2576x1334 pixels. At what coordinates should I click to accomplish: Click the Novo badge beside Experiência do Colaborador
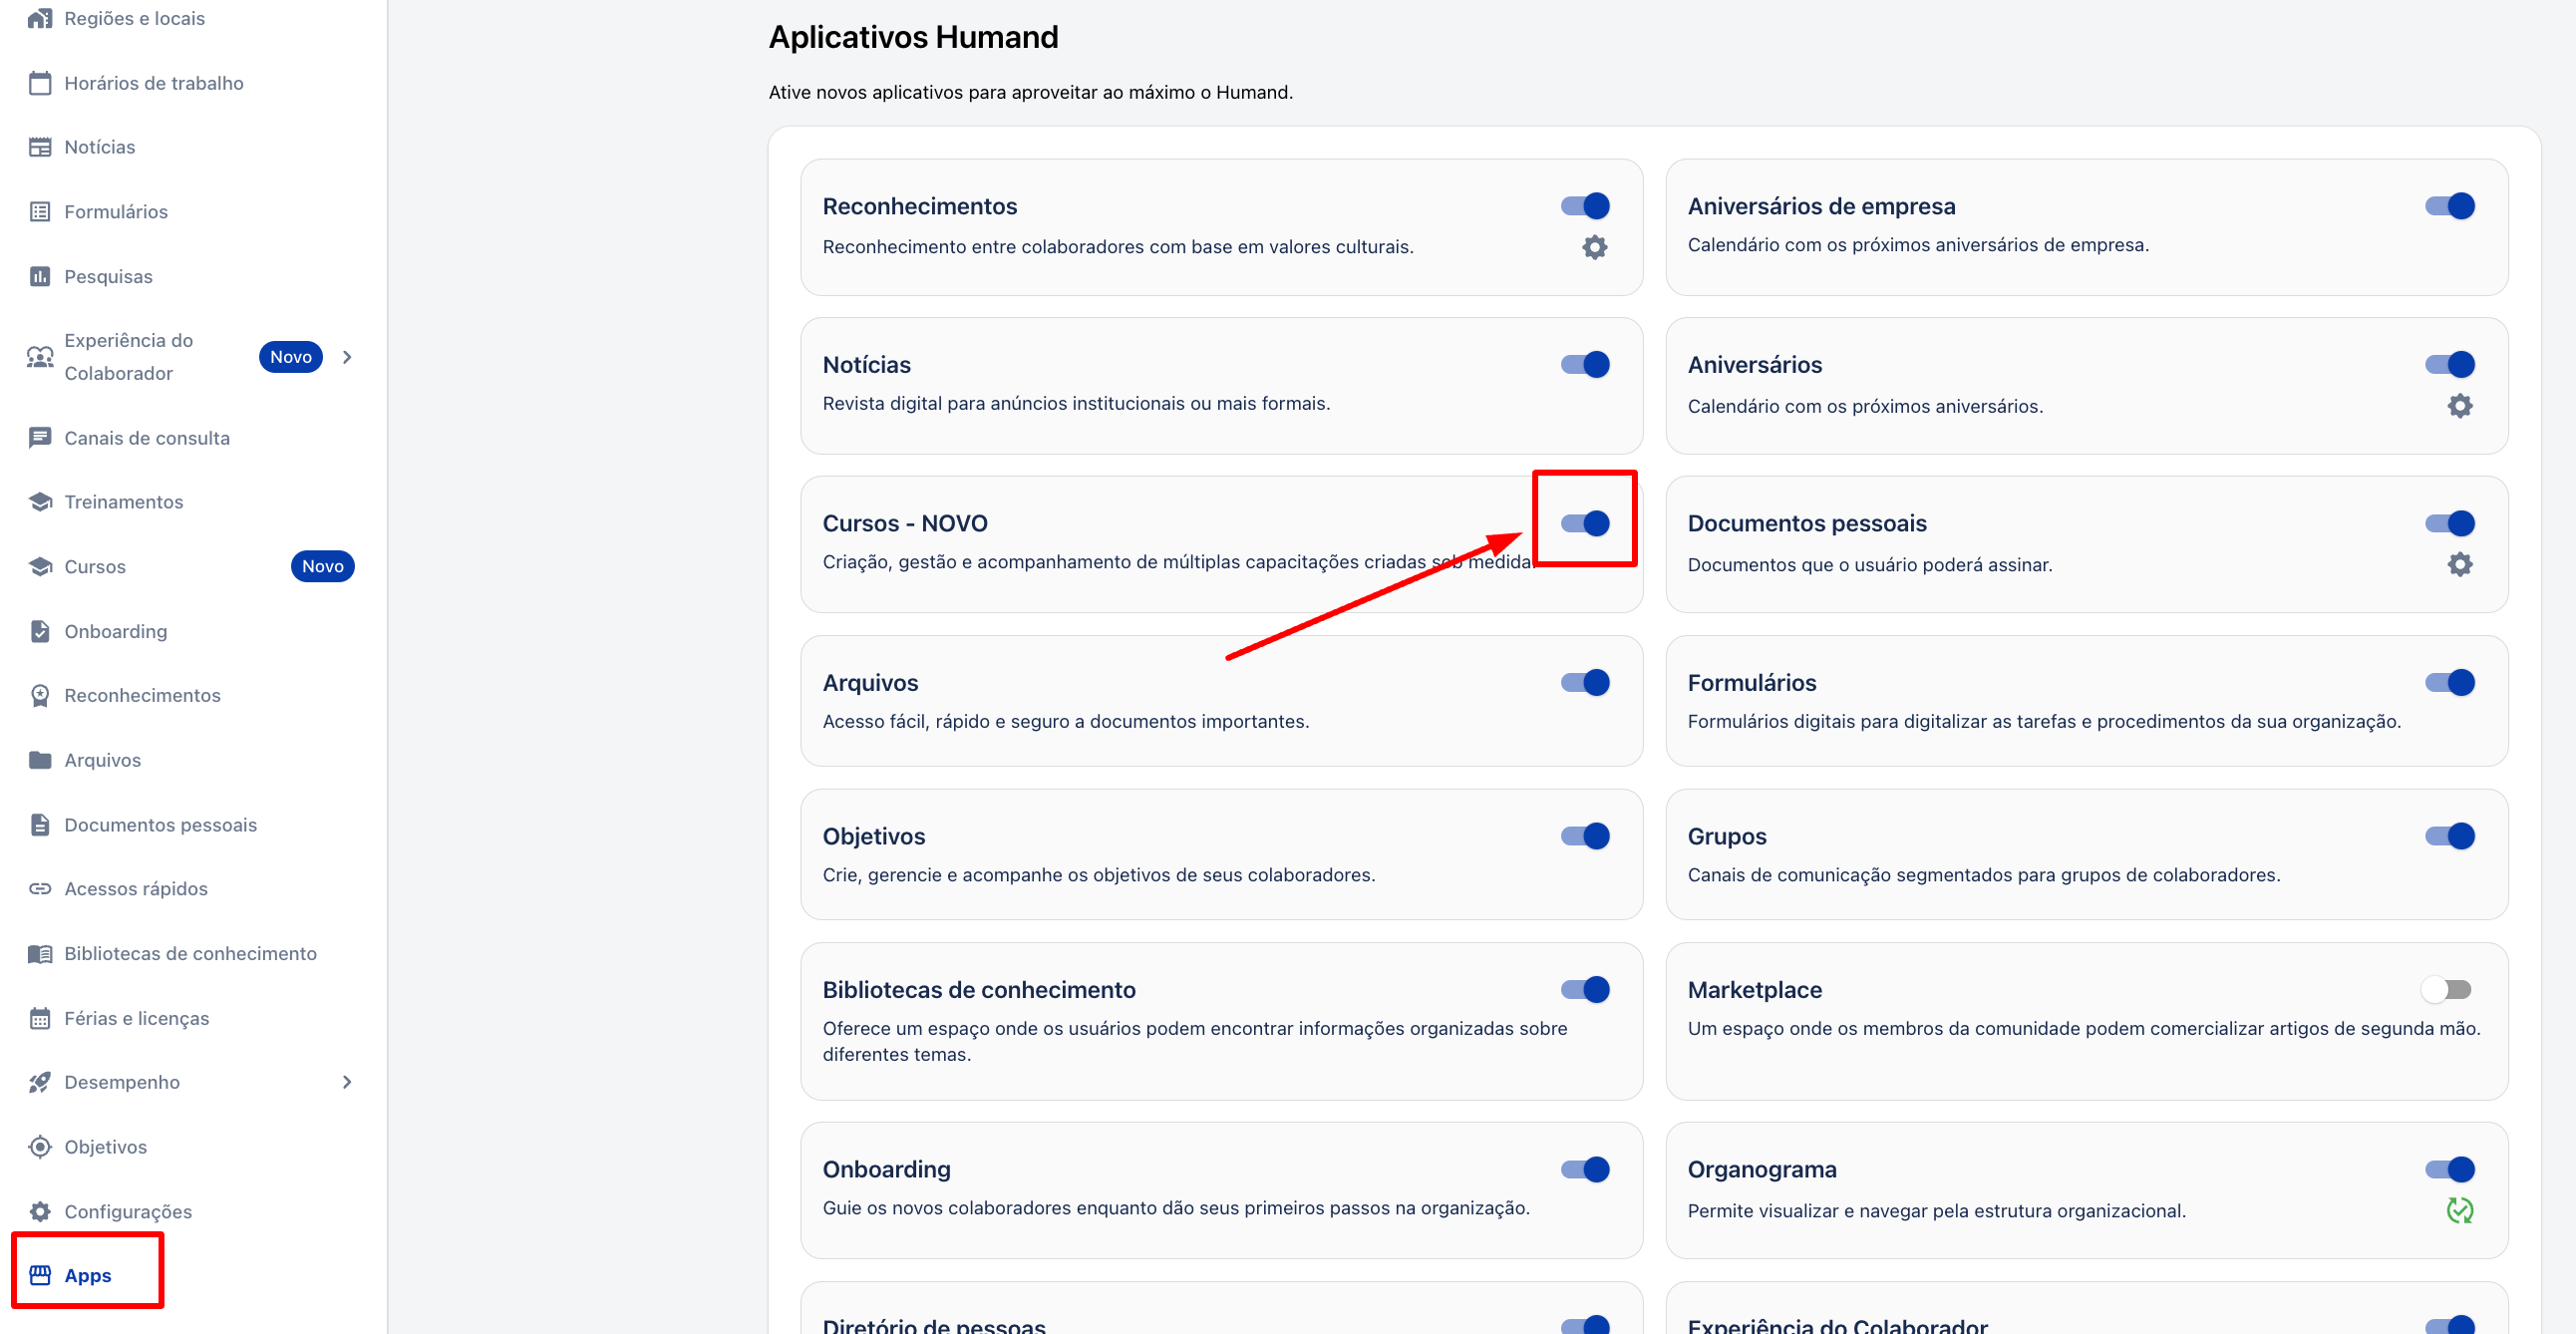291,357
